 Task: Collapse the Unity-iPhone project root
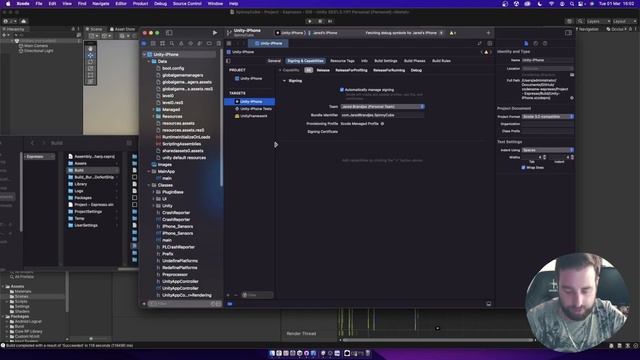144,54
